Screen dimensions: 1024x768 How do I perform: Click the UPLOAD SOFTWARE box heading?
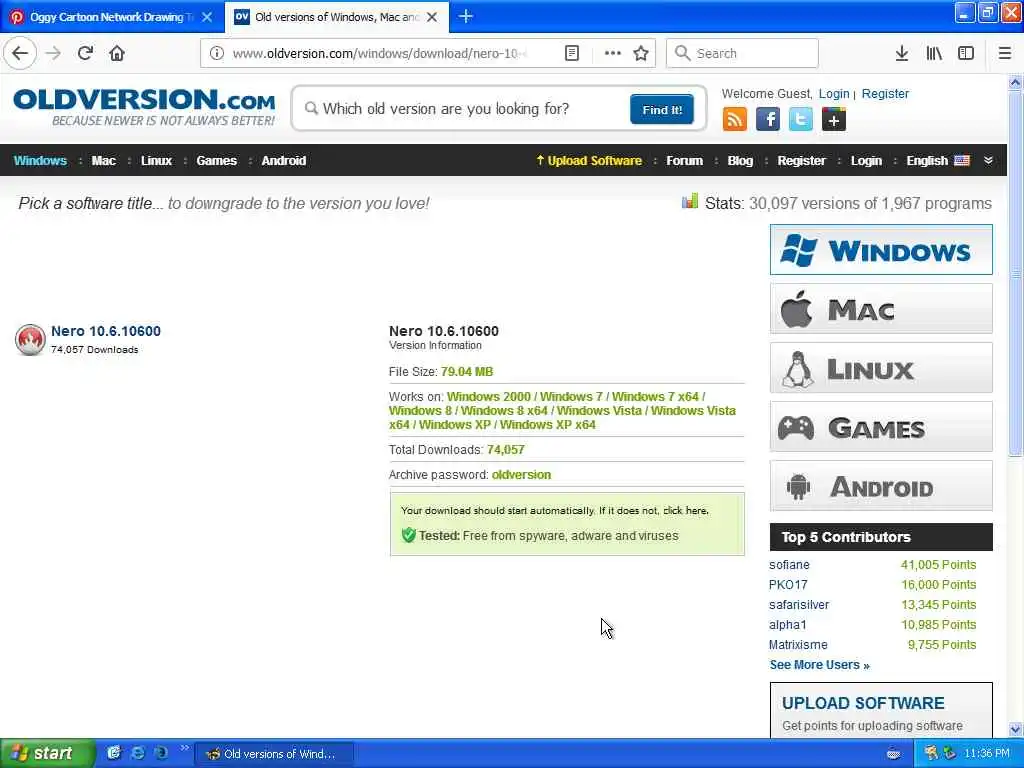pos(863,703)
